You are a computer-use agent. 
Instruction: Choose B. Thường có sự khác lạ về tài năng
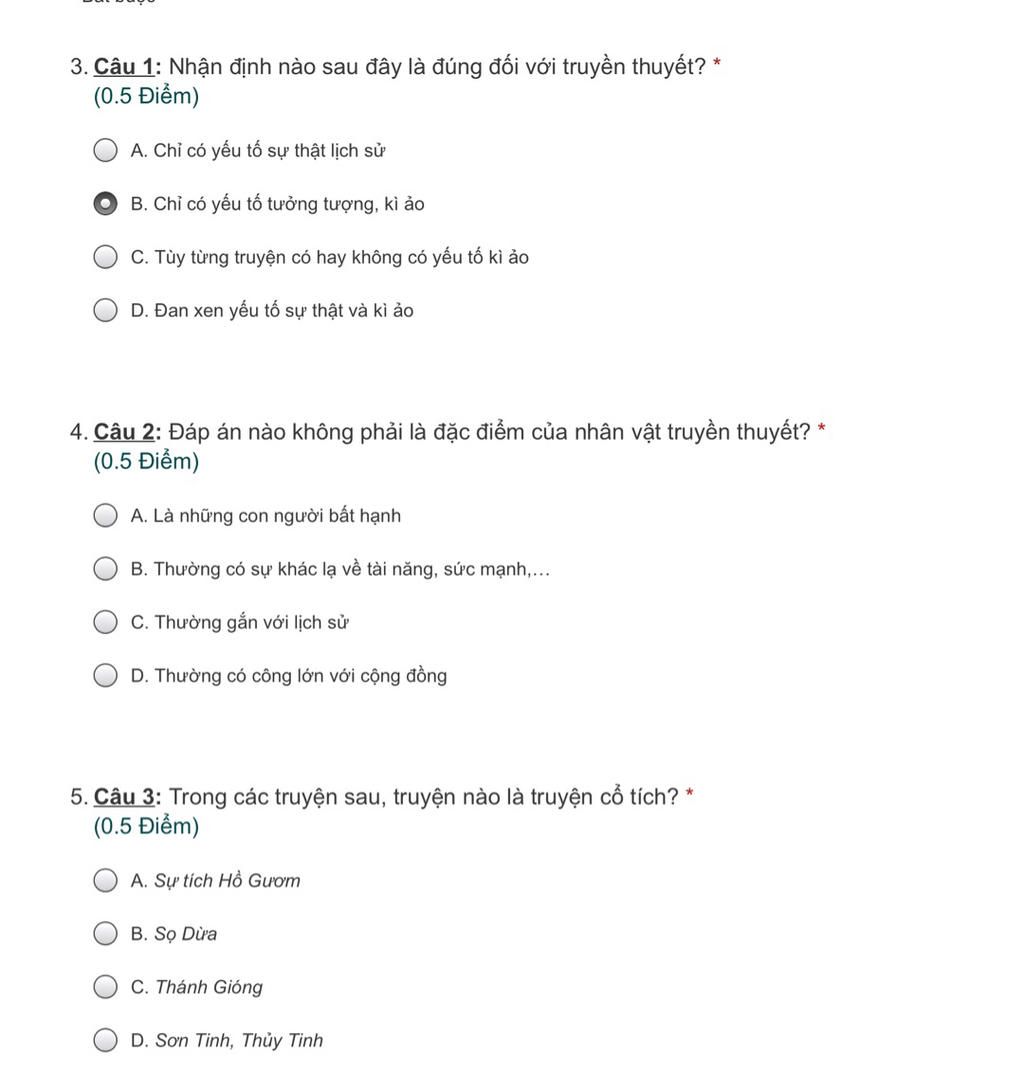click(x=105, y=569)
